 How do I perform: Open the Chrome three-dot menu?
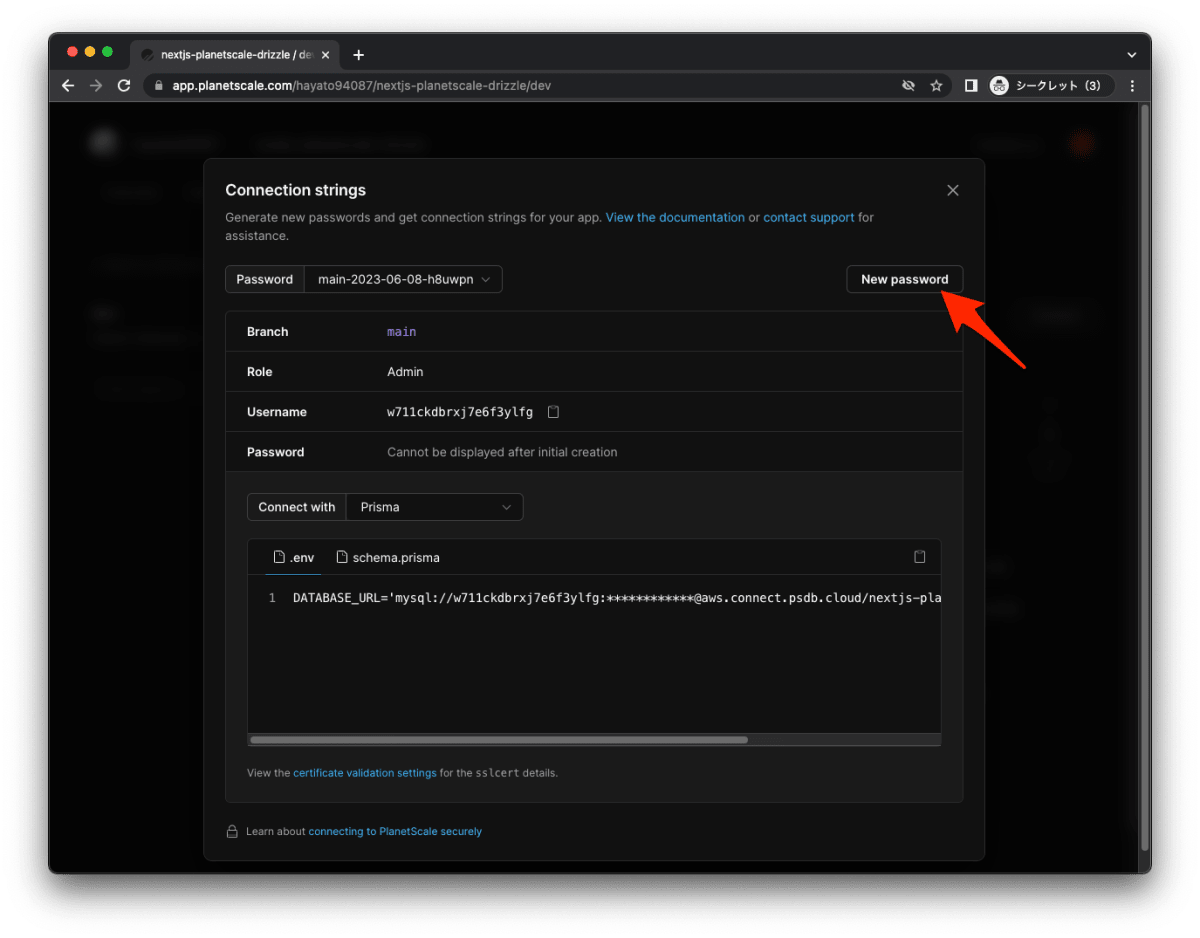(x=1132, y=86)
